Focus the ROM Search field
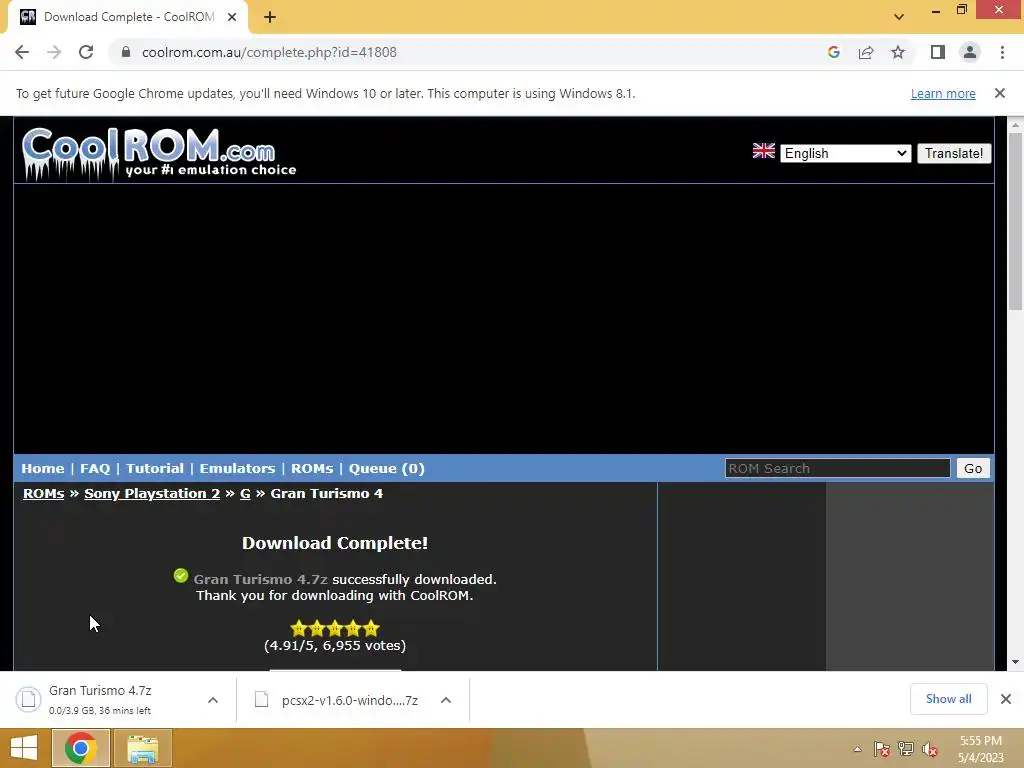 837,468
